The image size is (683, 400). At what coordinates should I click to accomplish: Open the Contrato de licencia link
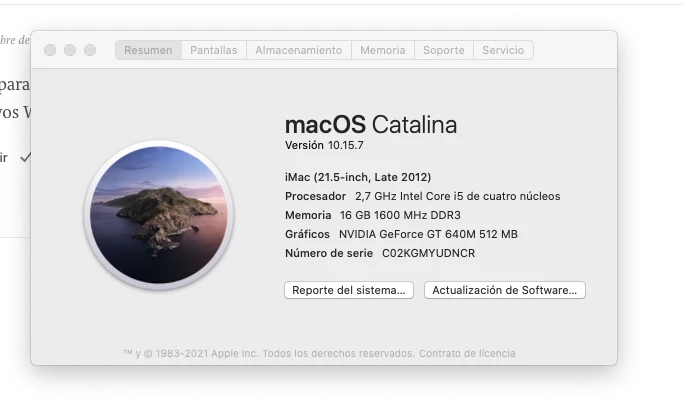click(x=467, y=353)
